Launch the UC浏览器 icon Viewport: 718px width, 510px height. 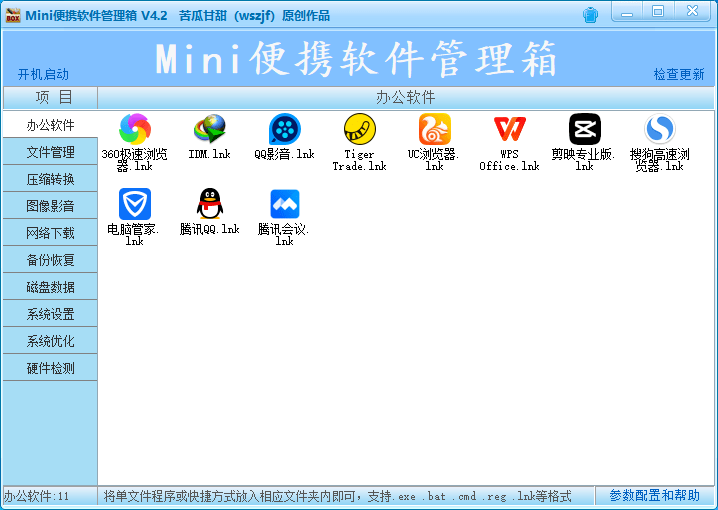pyautogui.click(x=435, y=129)
